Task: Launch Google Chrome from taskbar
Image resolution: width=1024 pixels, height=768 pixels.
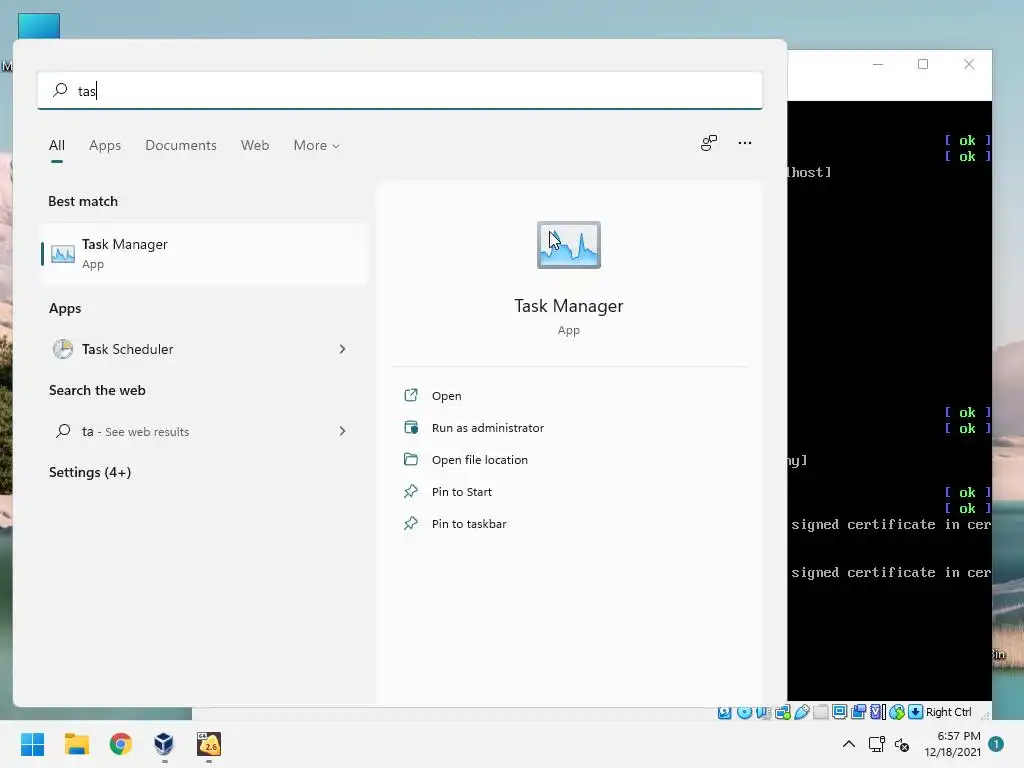Action: 120,744
